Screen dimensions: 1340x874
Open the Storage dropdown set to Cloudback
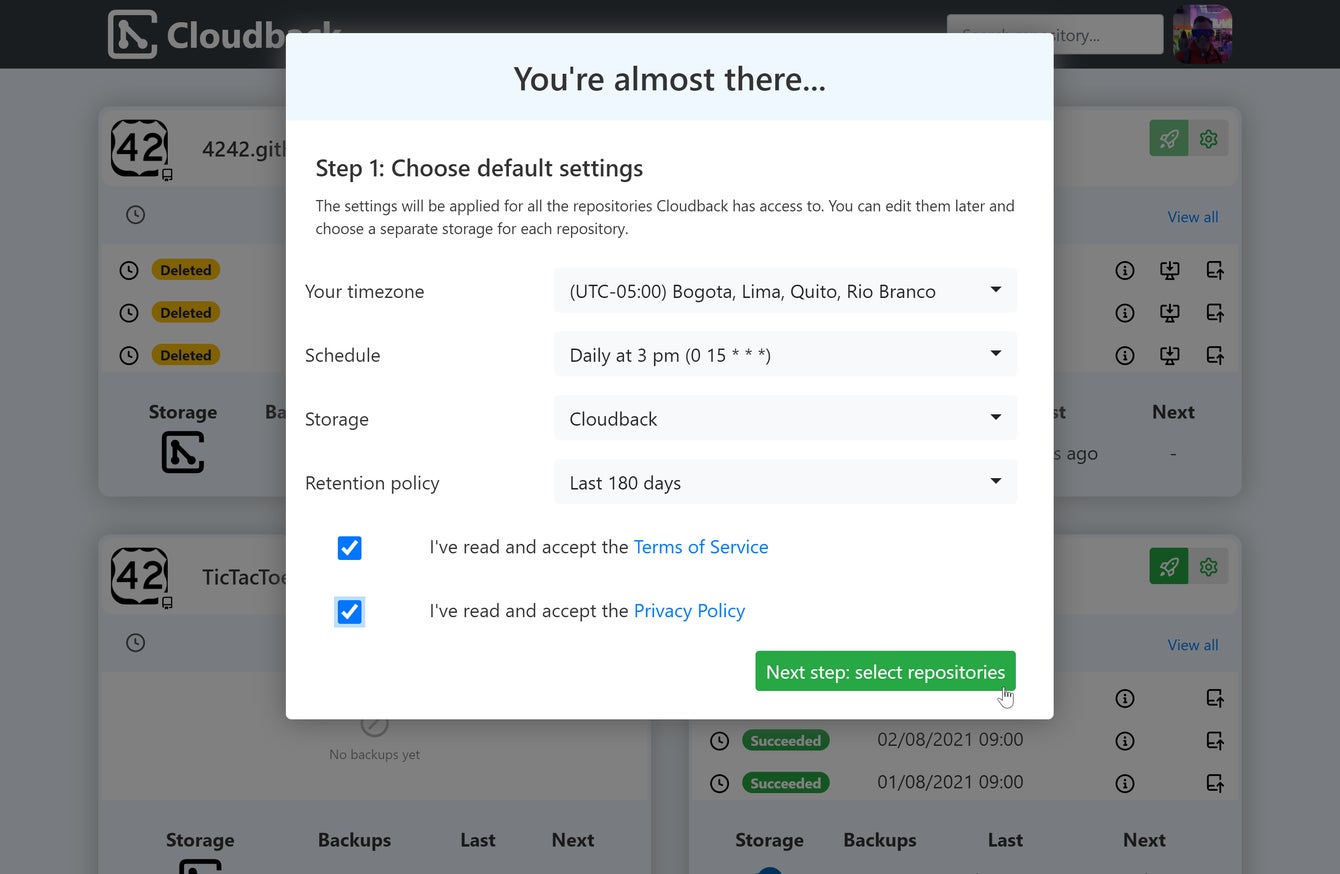pyautogui.click(x=785, y=419)
